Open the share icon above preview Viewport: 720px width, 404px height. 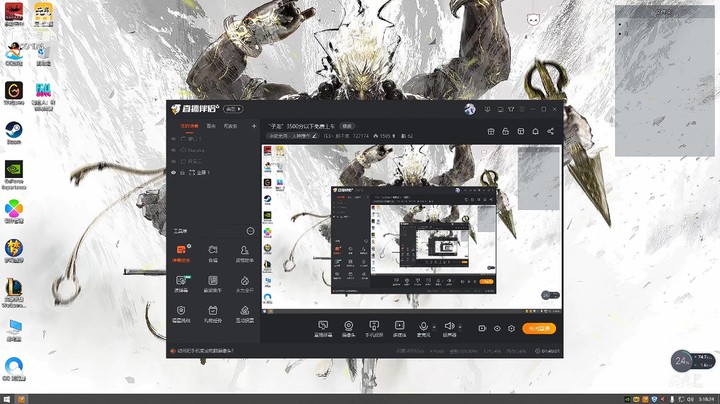(x=550, y=131)
